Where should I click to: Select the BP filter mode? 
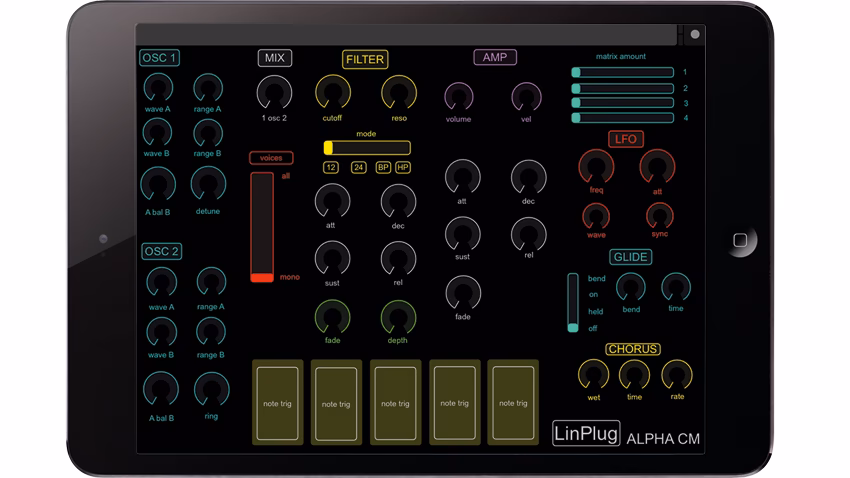pyautogui.click(x=383, y=167)
